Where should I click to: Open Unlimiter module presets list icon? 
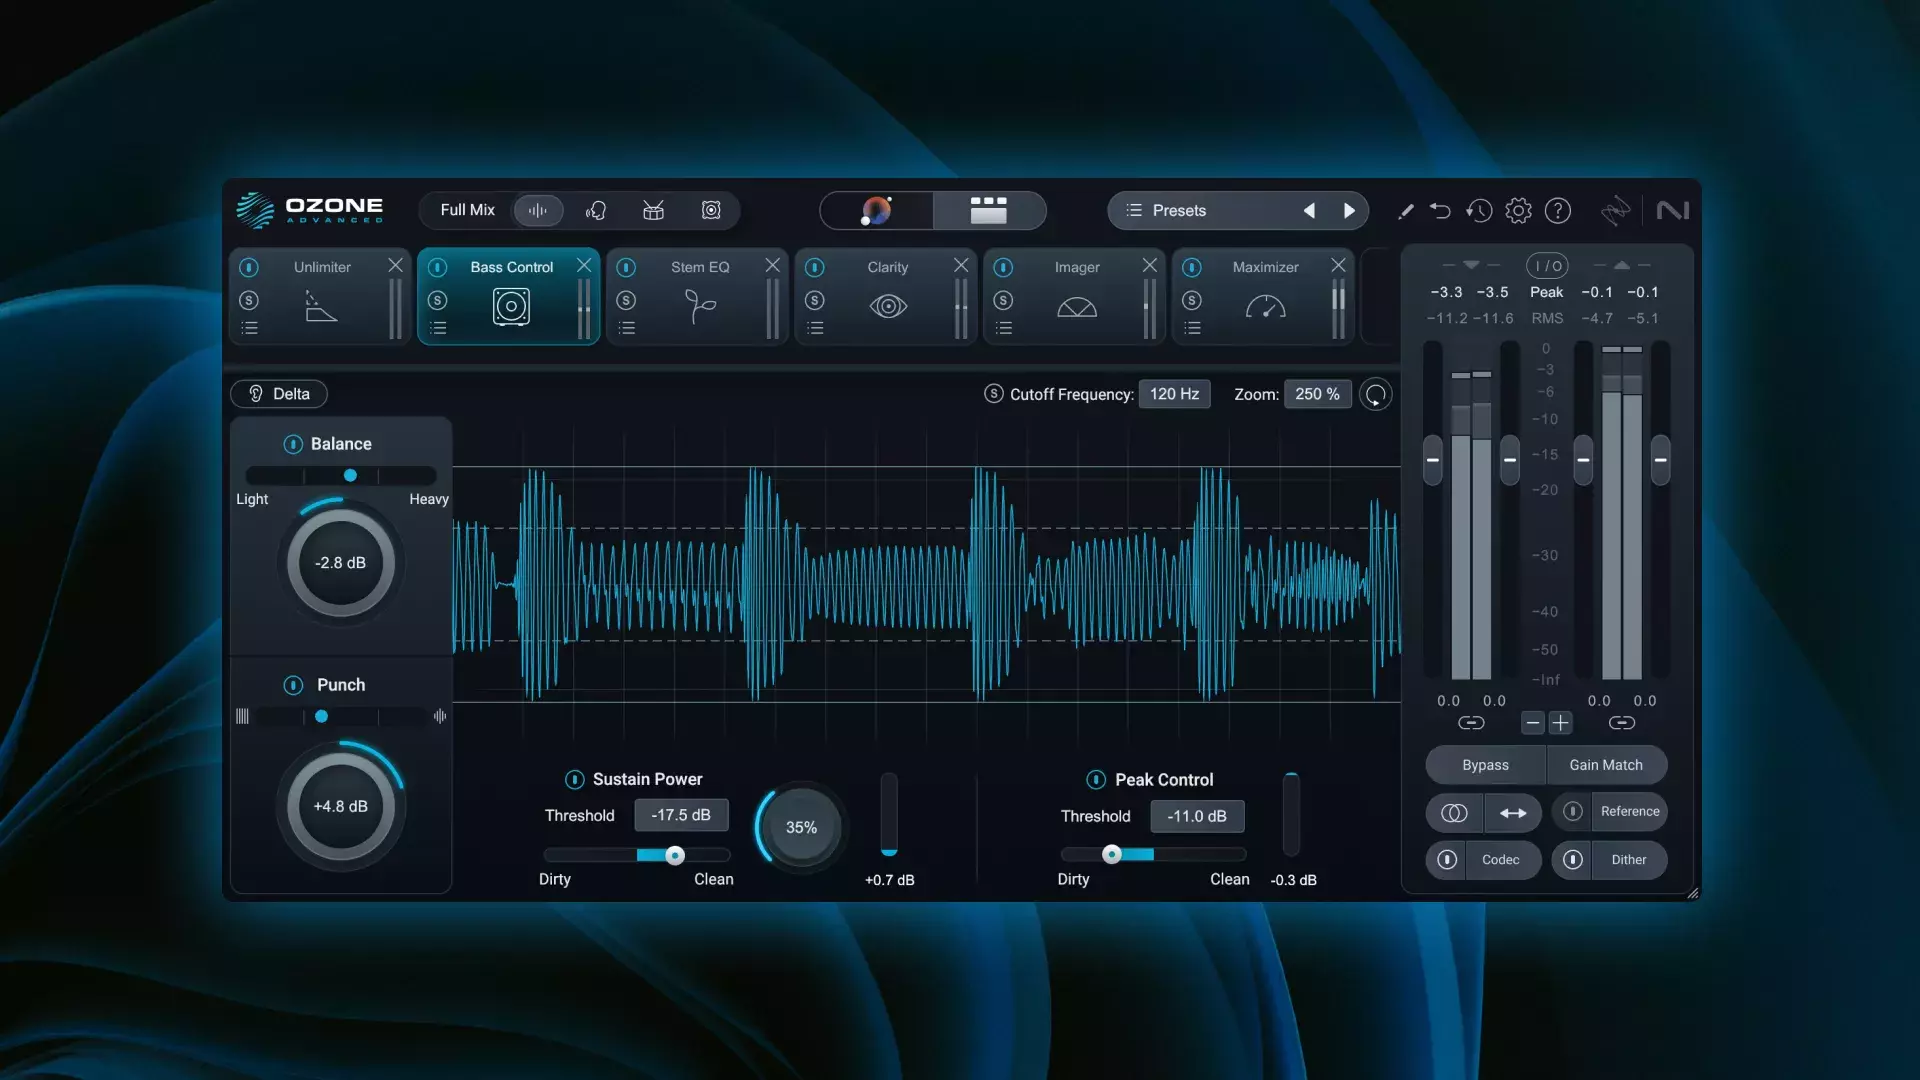coord(250,328)
